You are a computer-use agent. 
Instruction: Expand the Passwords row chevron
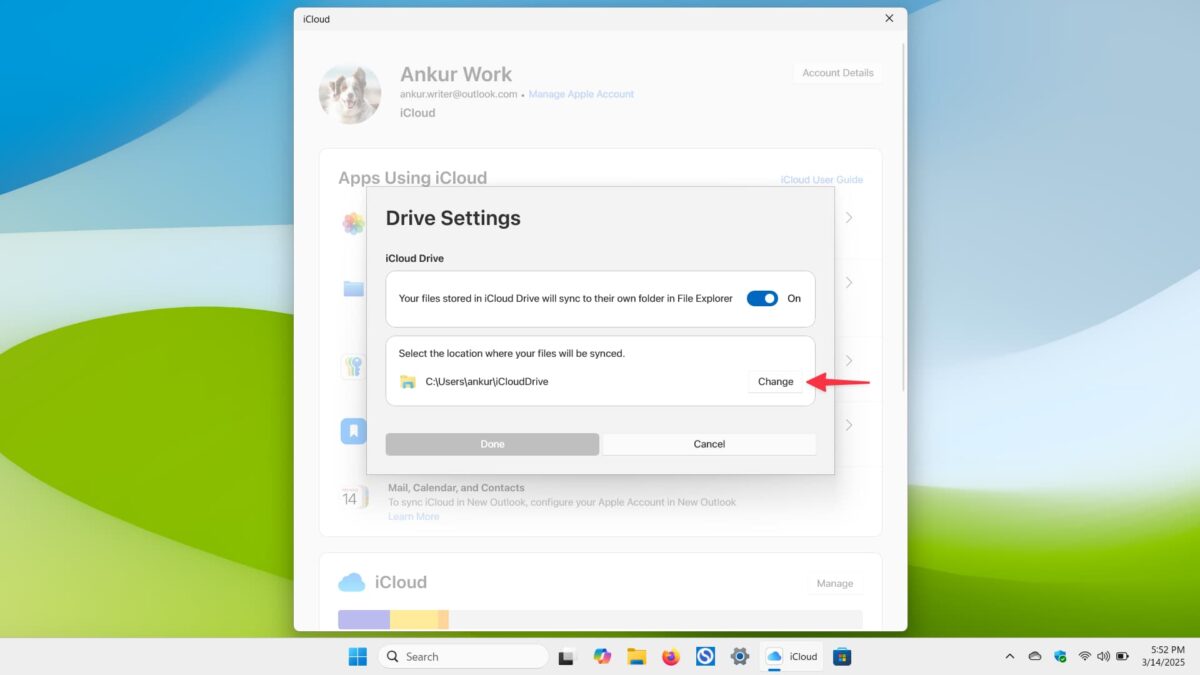click(x=849, y=360)
